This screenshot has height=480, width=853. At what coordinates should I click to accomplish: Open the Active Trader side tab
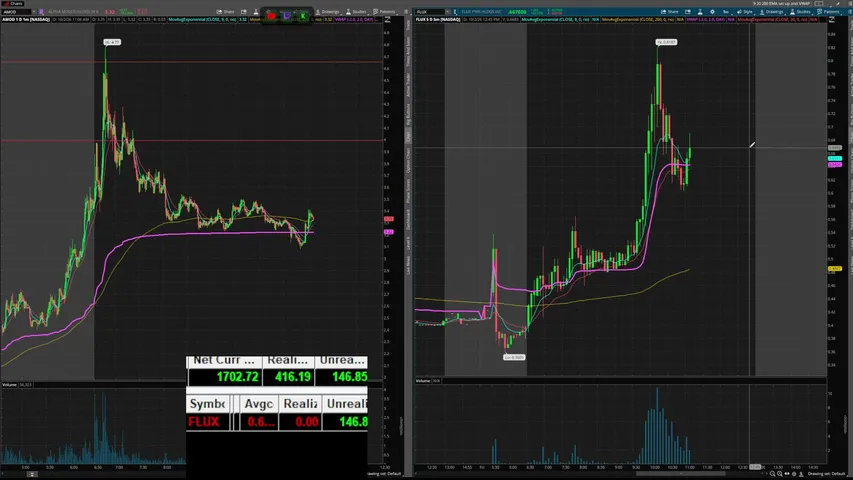[409, 84]
